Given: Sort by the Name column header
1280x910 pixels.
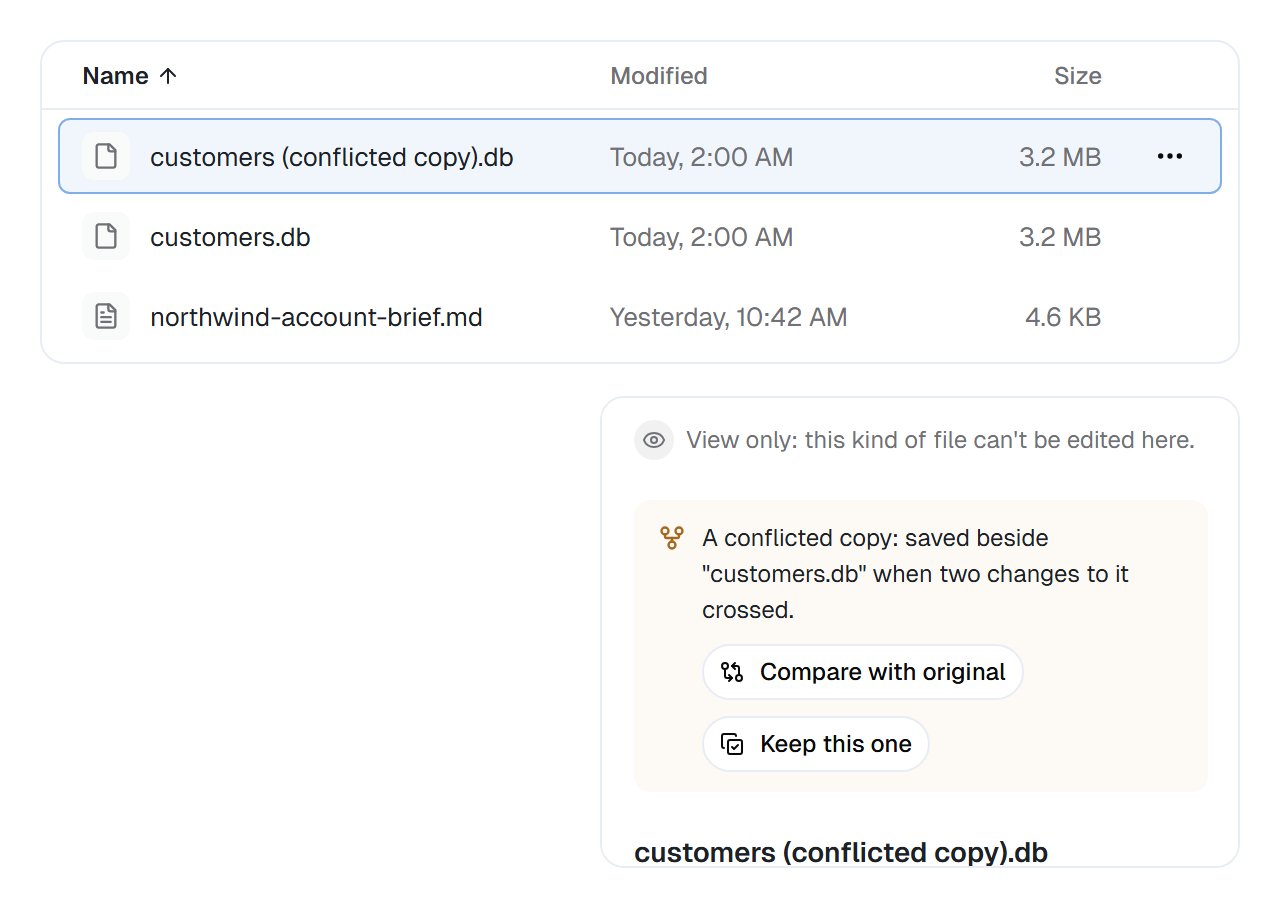Looking at the screenshot, I should [130, 76].
